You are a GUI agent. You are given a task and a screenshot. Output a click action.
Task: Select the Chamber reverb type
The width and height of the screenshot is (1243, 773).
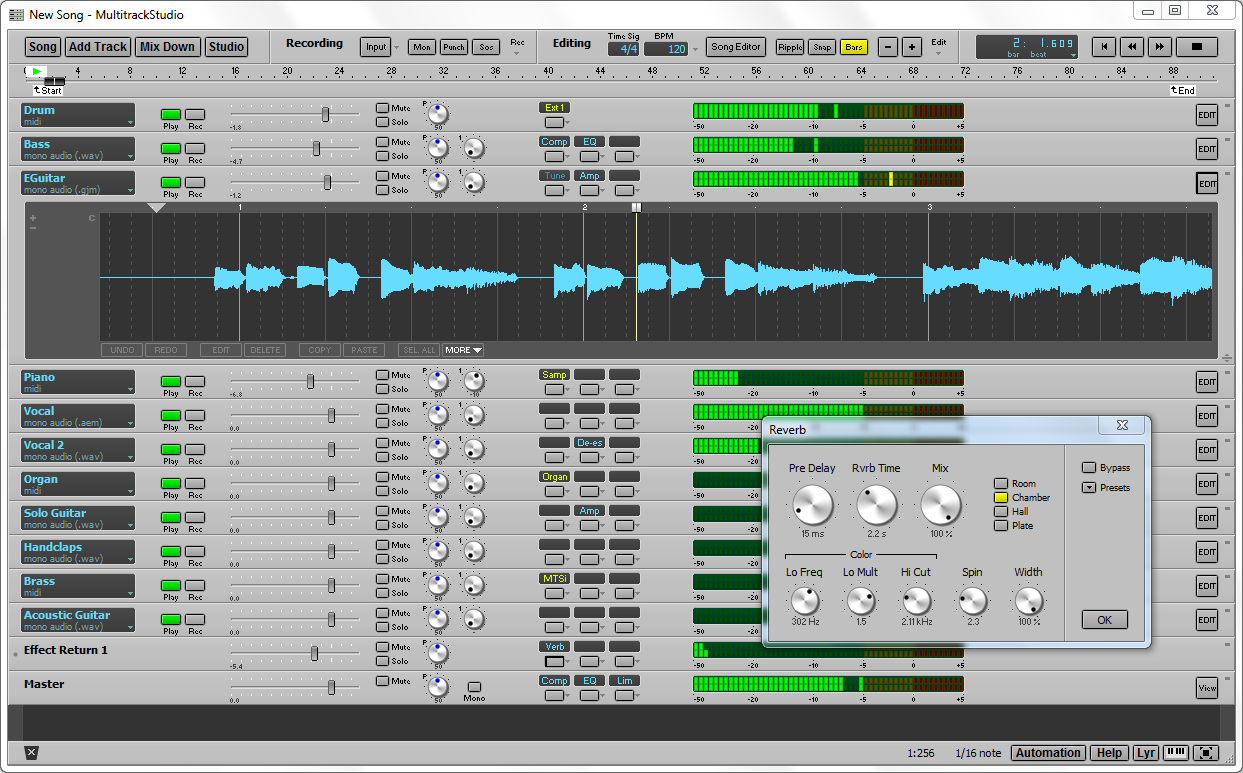click(1000, 497)
